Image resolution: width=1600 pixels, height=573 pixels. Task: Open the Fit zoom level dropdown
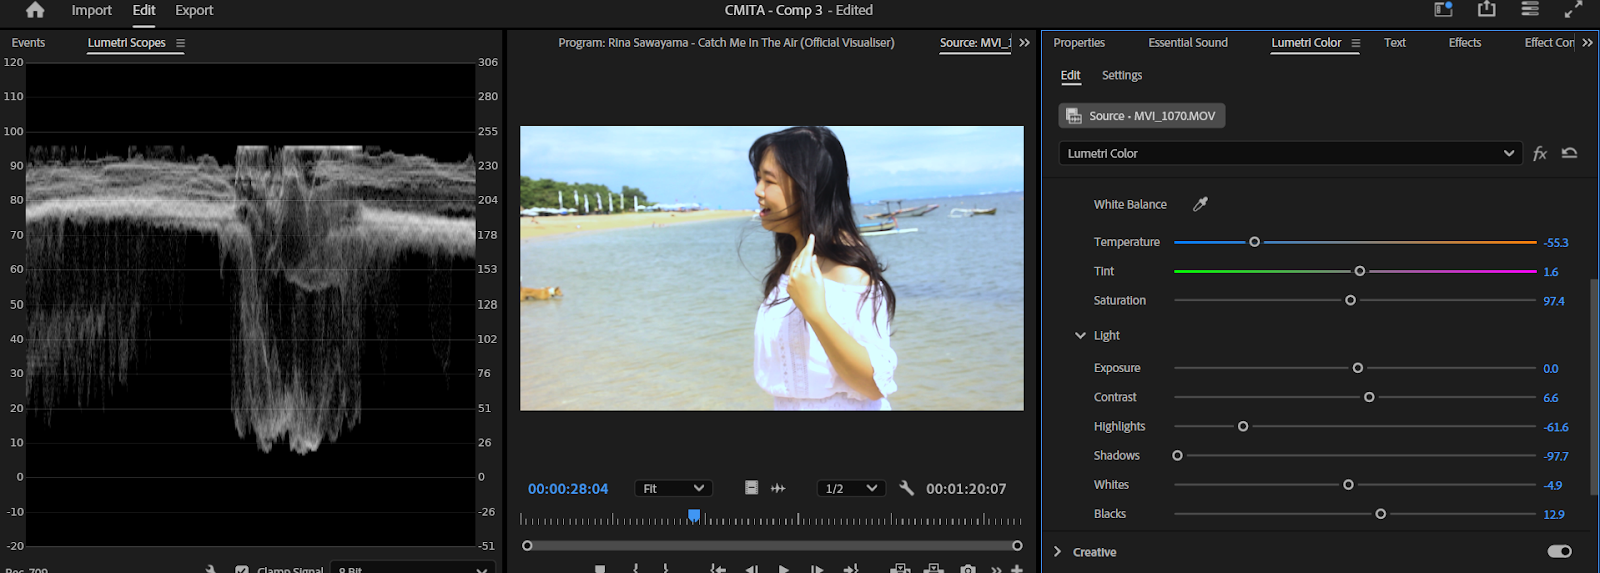point(672,488)
